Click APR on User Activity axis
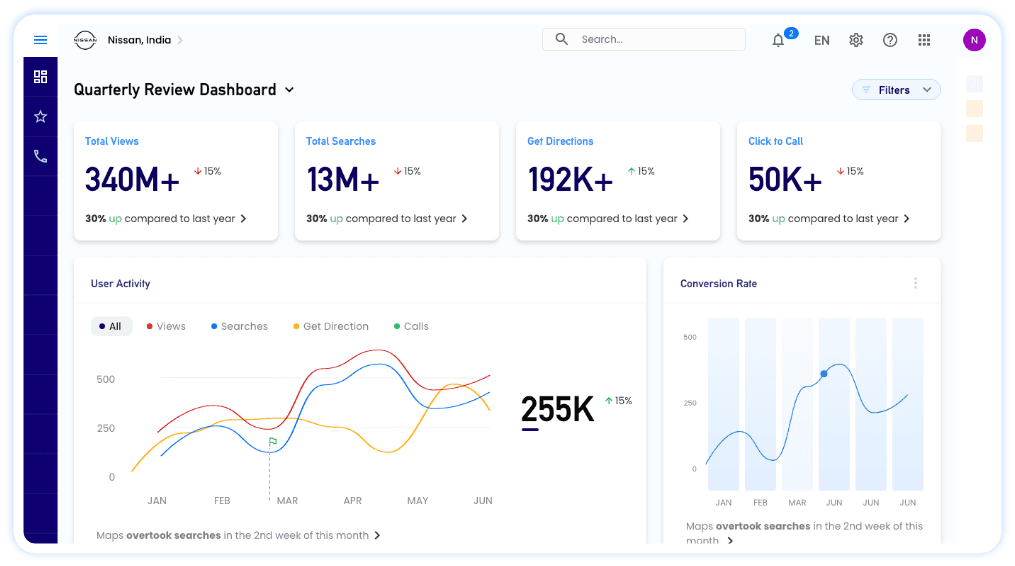Viewport: 1015px width, 566px height. (353, 501)
